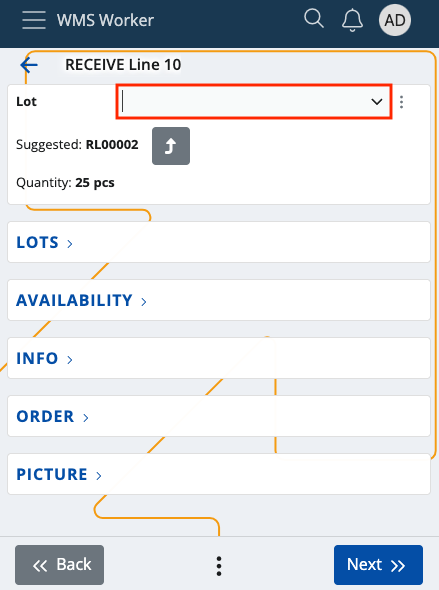The image size is (439, 590).
Task: Click the Next button
Action: [x=378, y=565]
